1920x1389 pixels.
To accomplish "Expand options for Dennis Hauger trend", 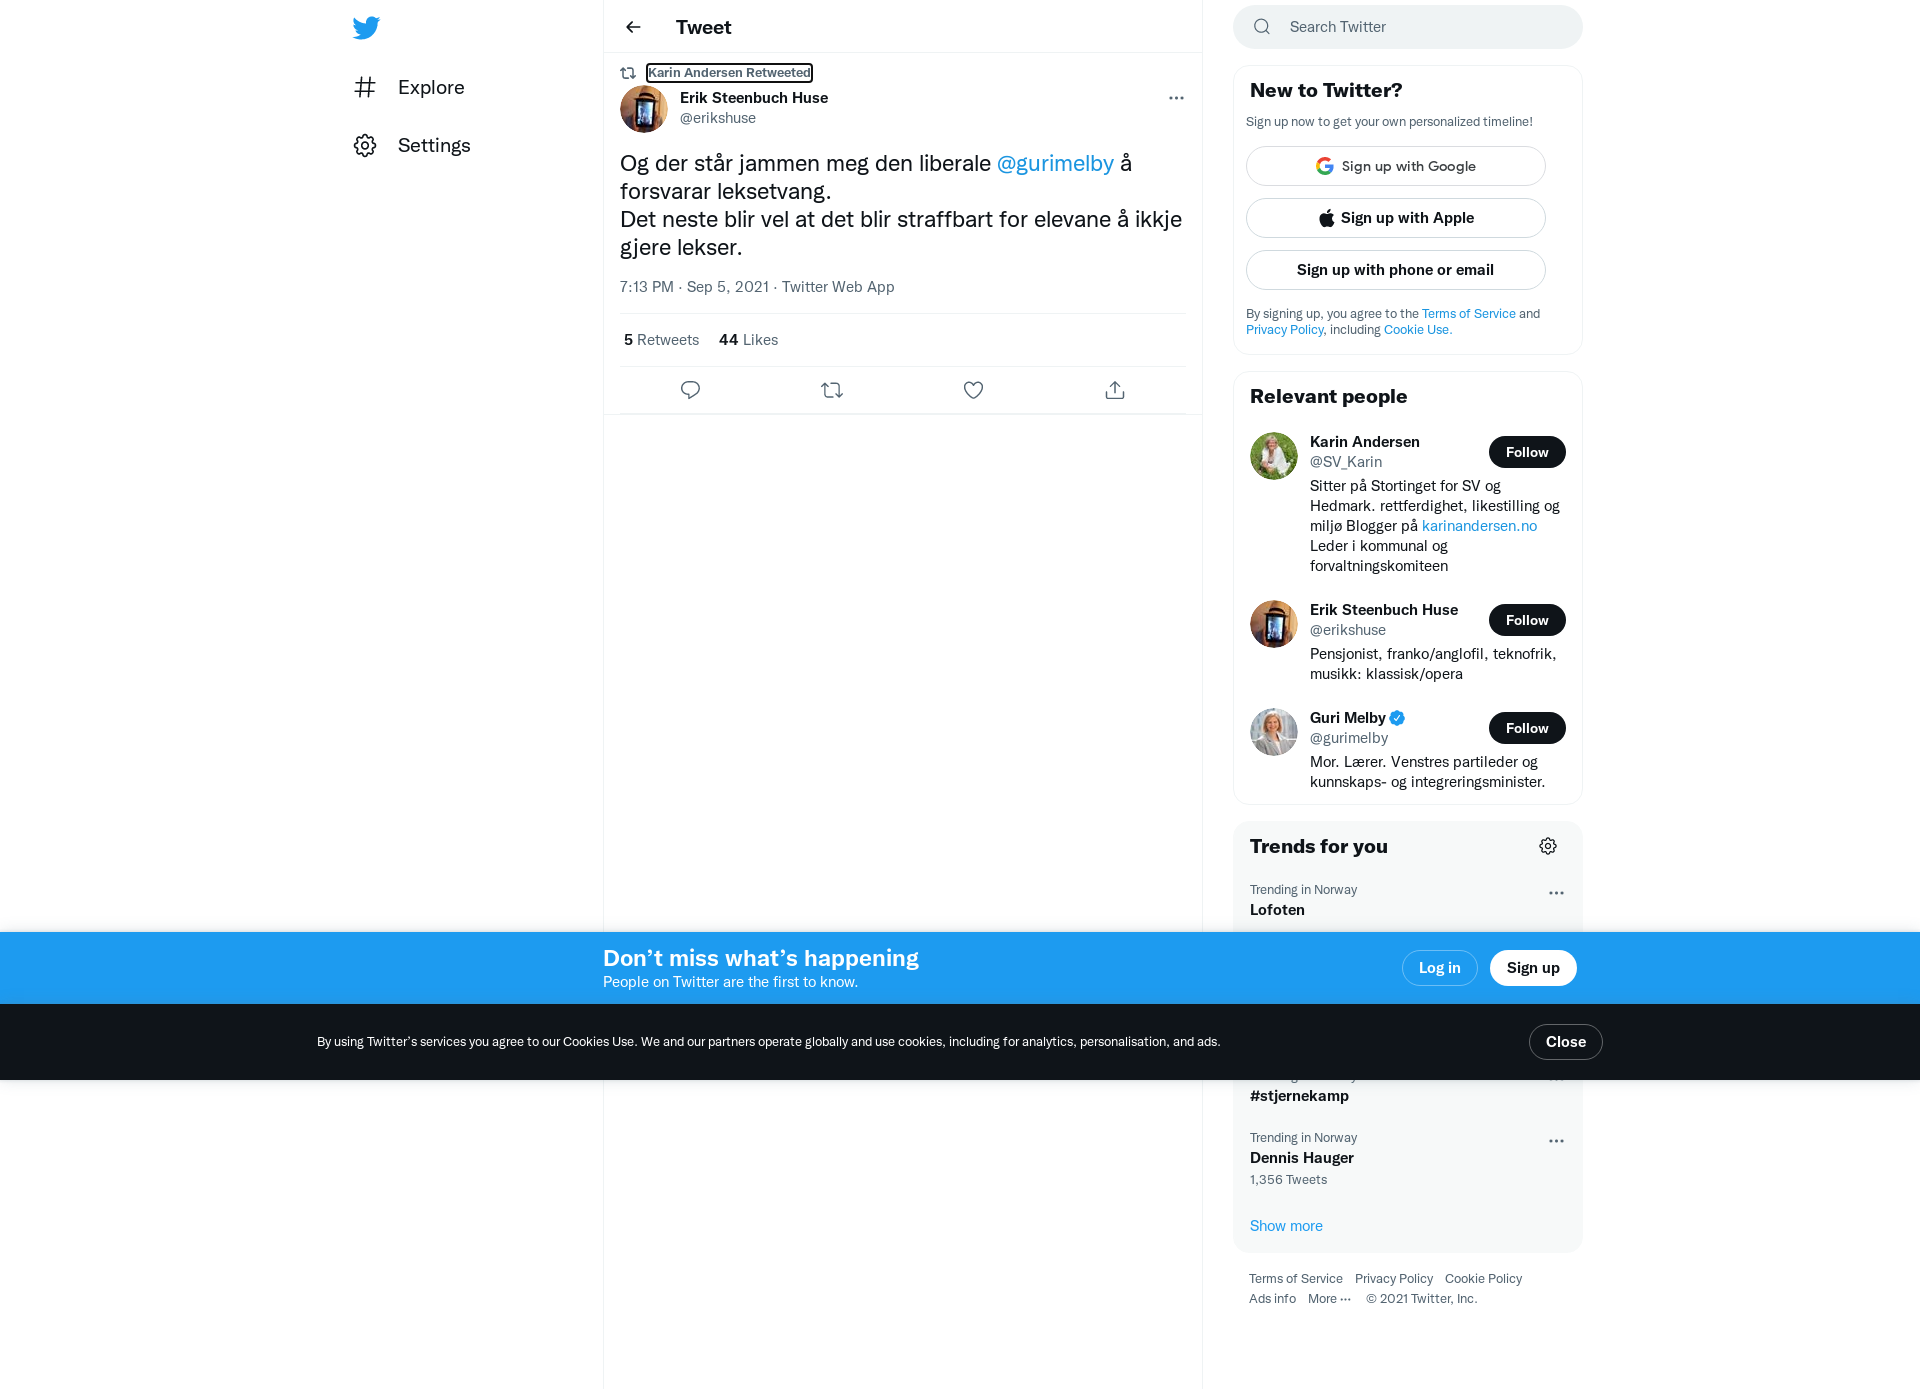I will pyautogui.click(x=1556, y=1141).
